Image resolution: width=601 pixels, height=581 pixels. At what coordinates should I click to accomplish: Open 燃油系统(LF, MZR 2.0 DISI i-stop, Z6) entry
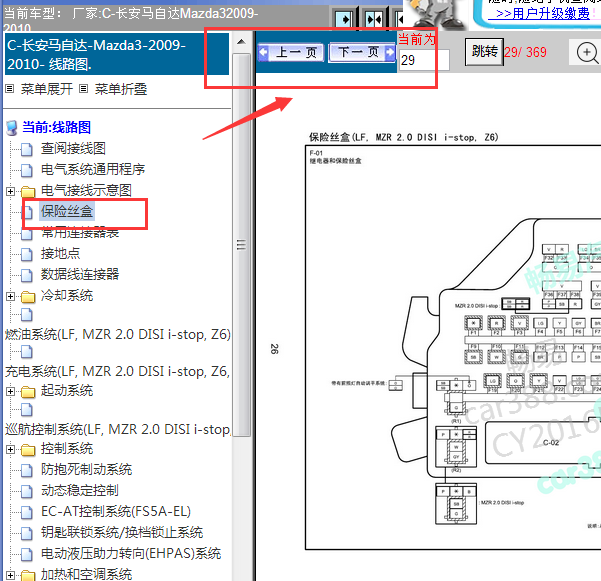click(x=118, y=334)
